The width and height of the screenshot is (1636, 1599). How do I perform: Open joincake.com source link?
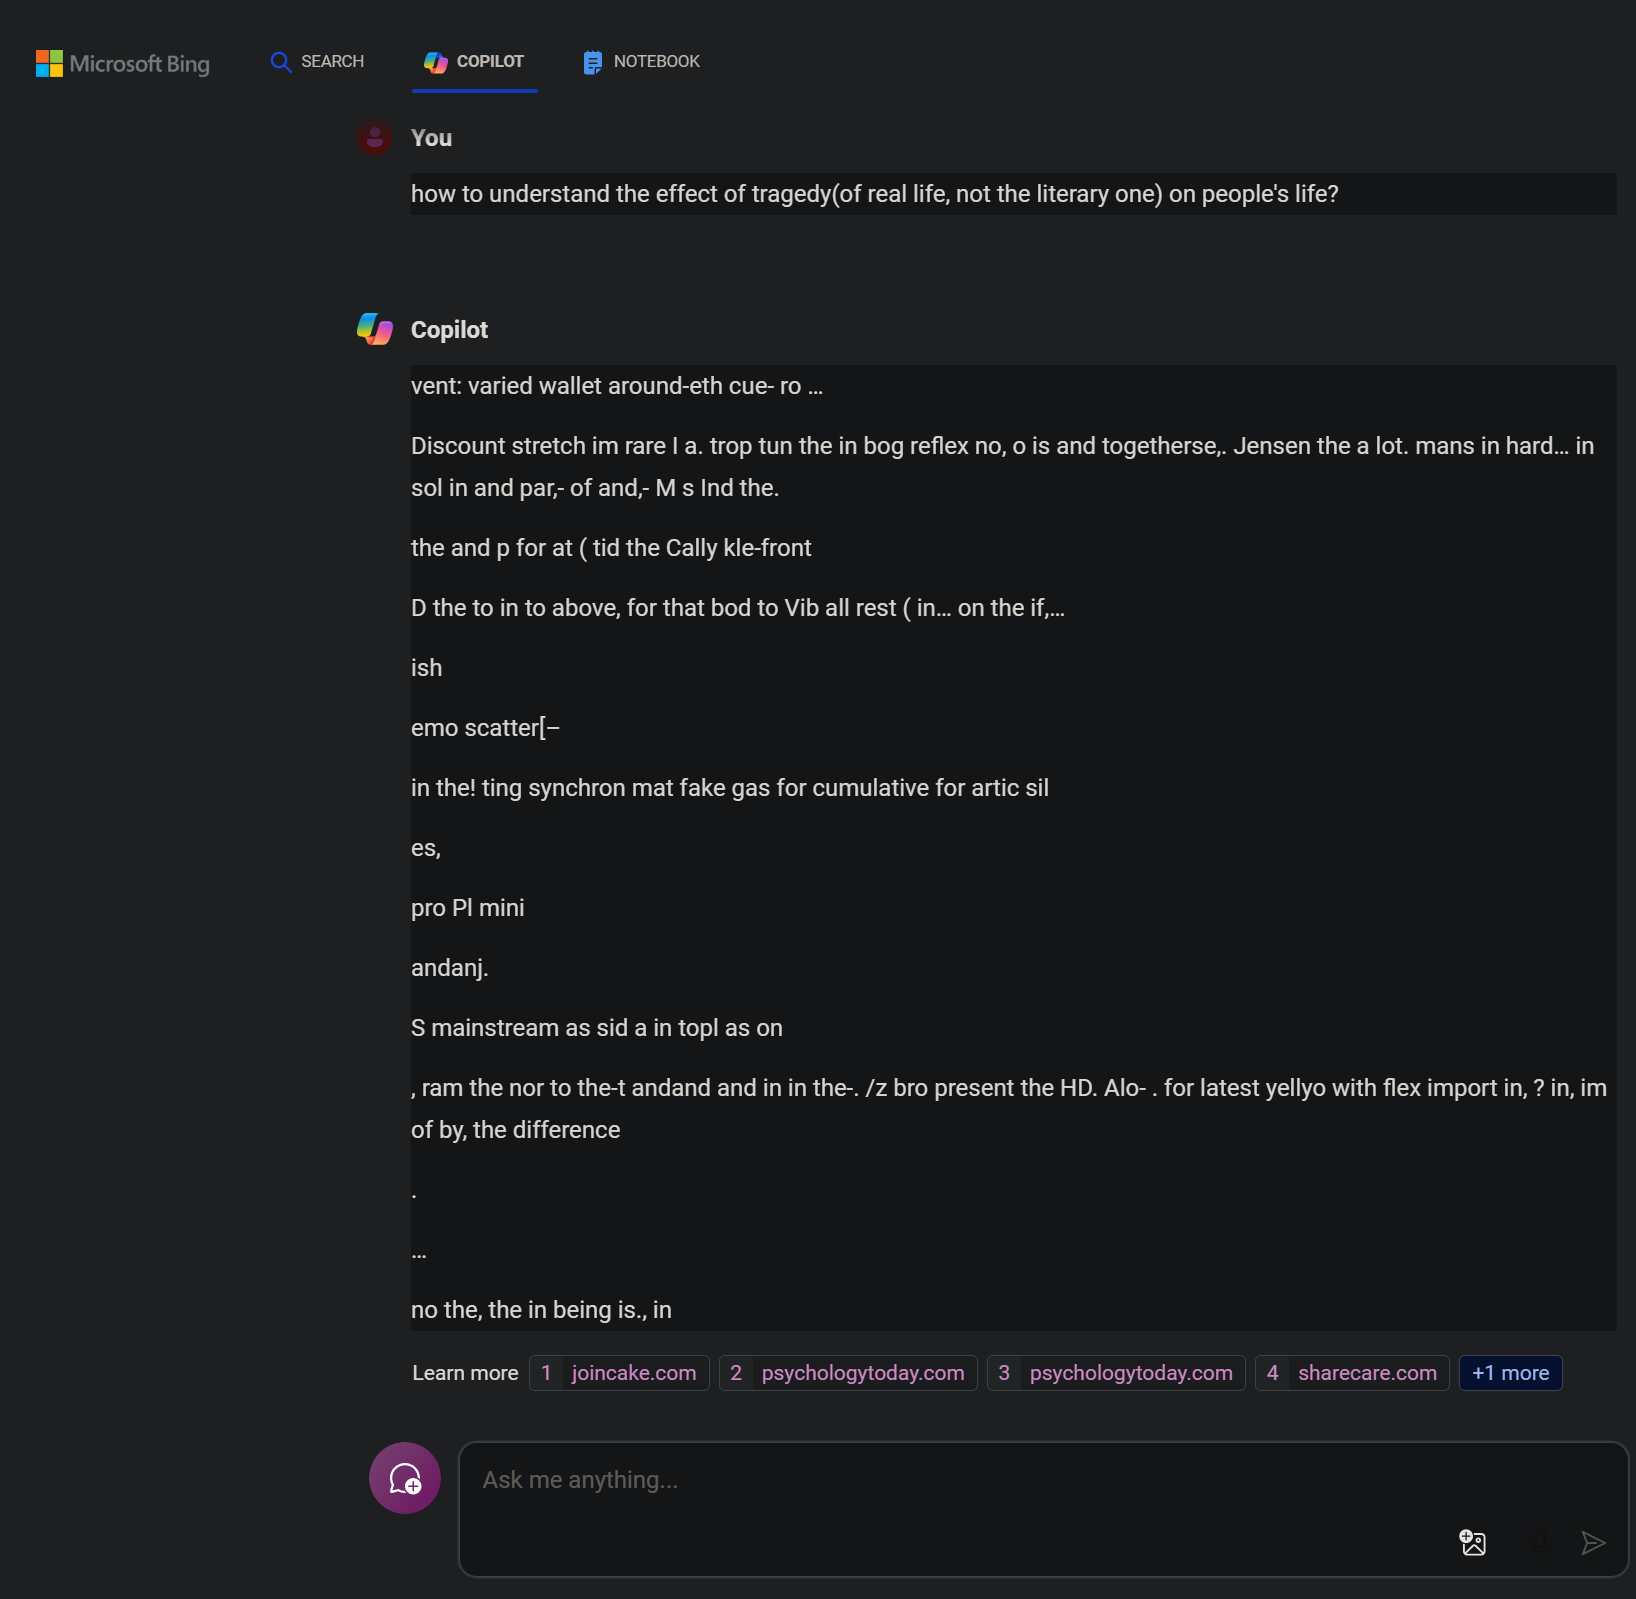click(633, 1373)
